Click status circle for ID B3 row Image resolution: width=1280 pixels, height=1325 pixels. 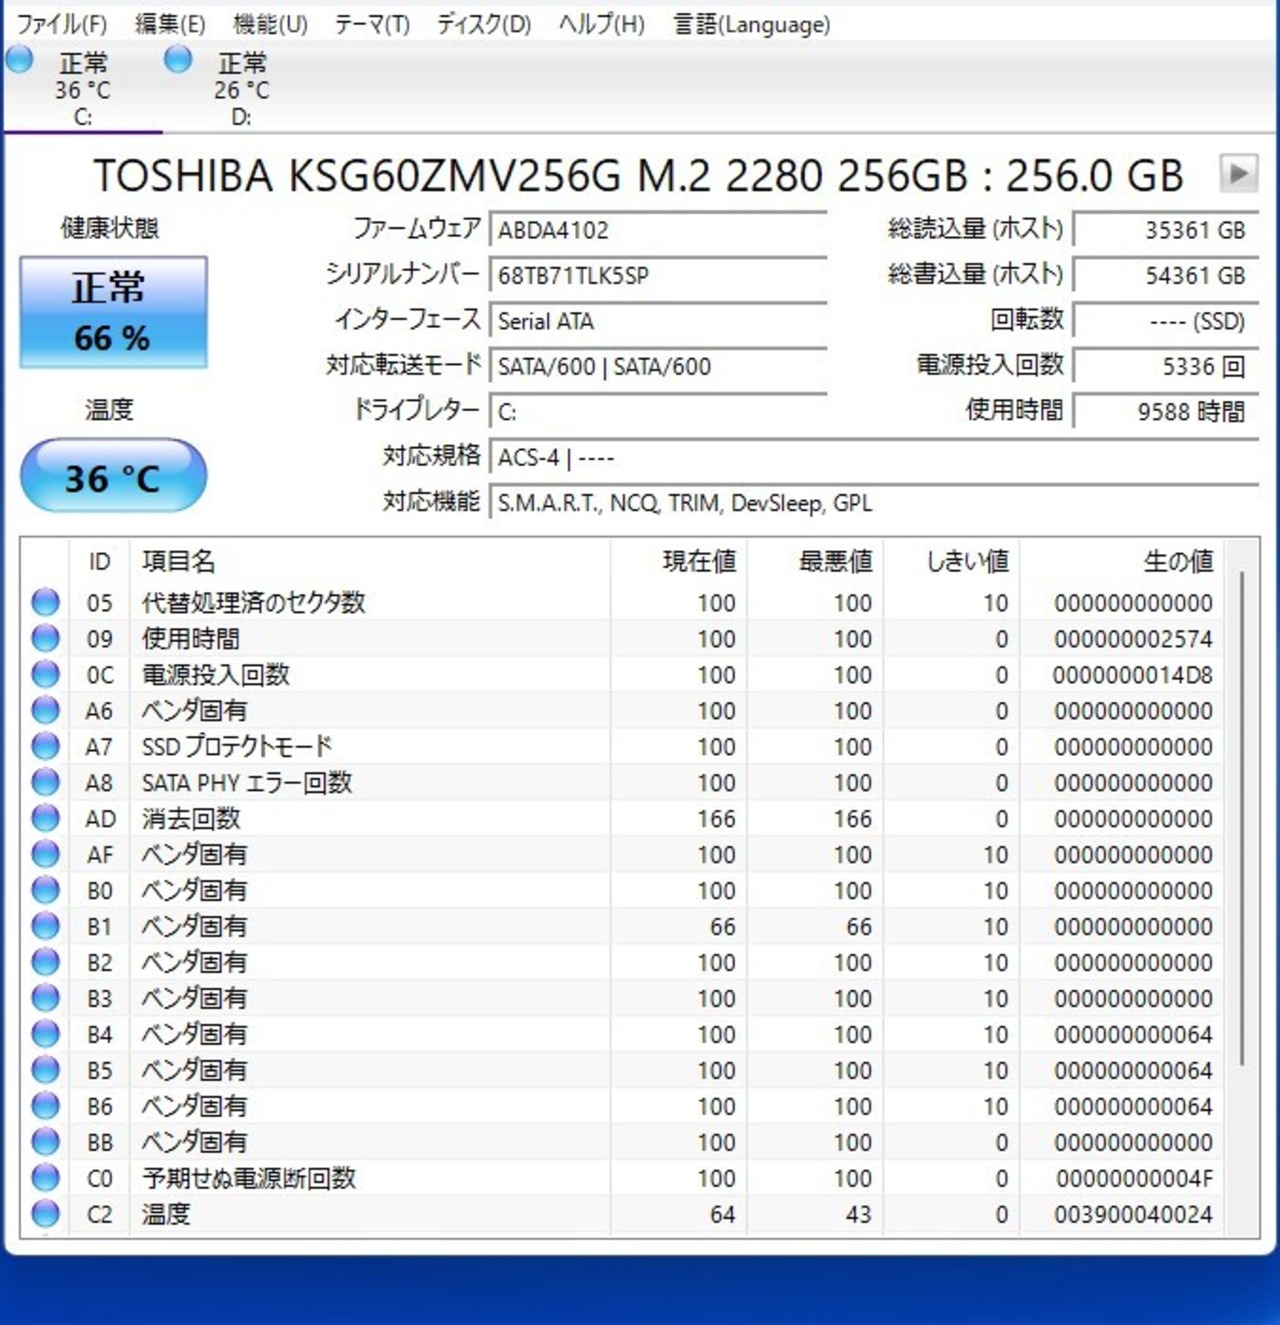point(45,998)
